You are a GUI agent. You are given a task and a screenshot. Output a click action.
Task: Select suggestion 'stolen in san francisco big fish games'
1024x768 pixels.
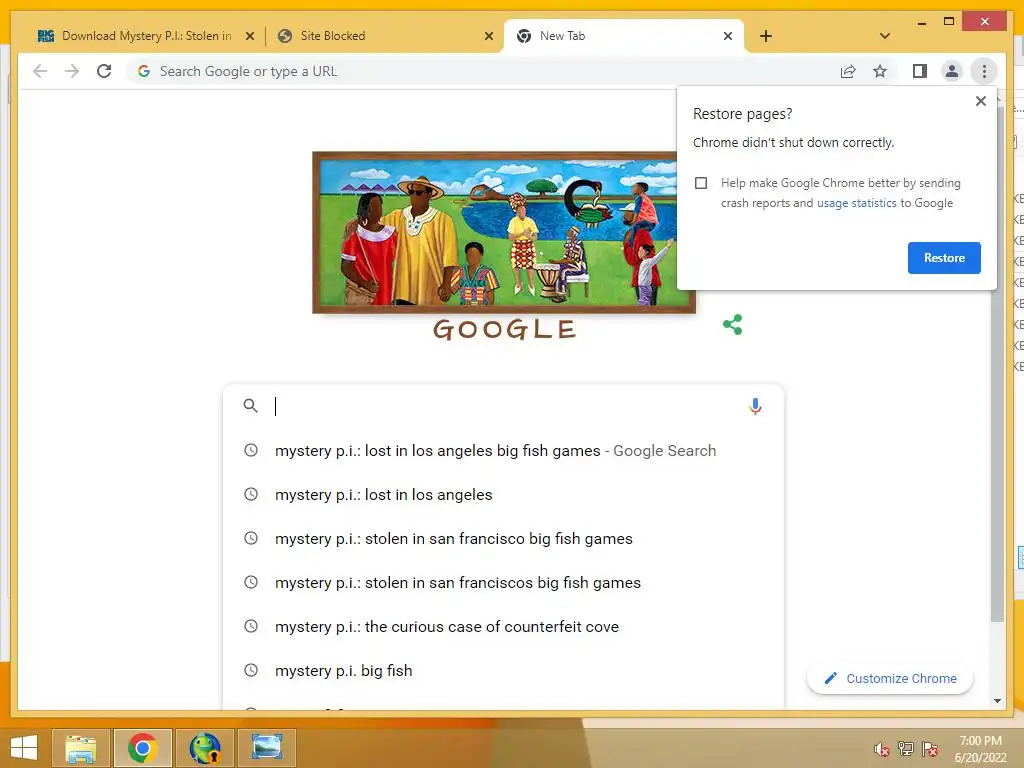pos(503,539)
